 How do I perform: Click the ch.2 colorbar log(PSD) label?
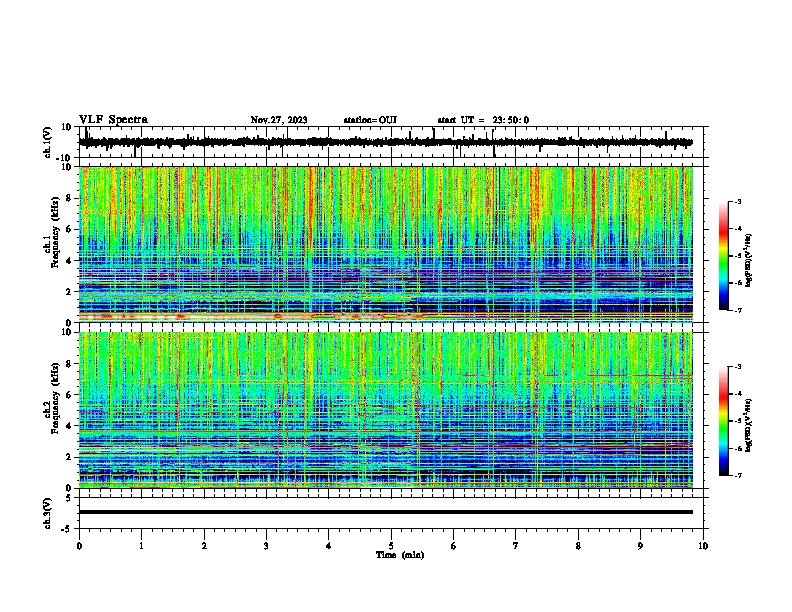pyautogui.click(x=748, y=425)
